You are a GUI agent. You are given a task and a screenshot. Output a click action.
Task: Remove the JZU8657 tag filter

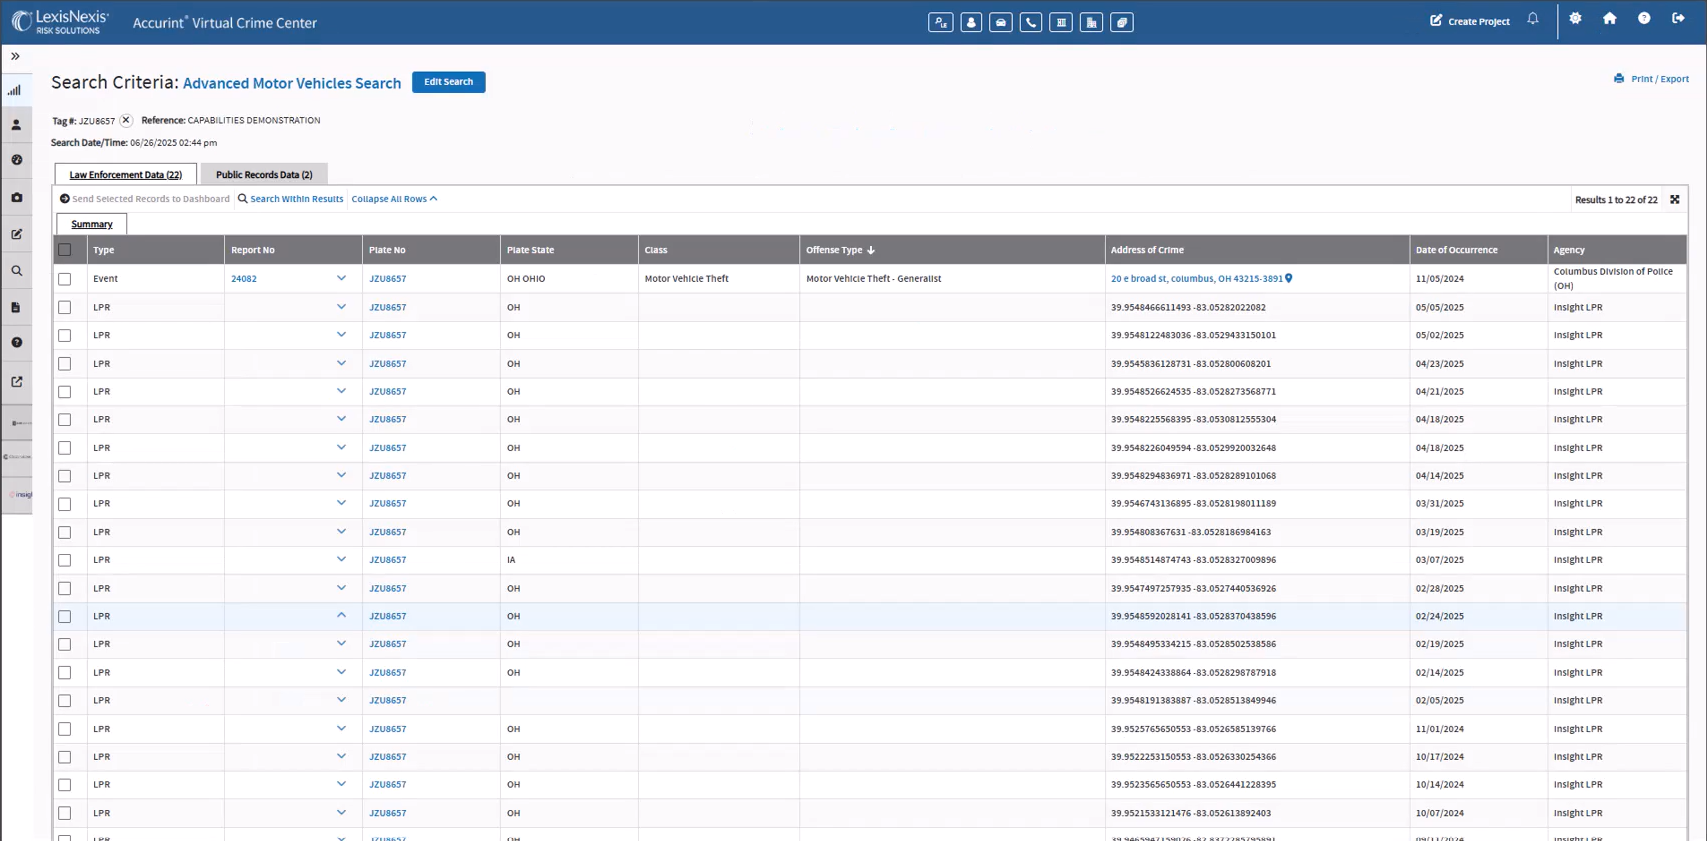(126, 121)
